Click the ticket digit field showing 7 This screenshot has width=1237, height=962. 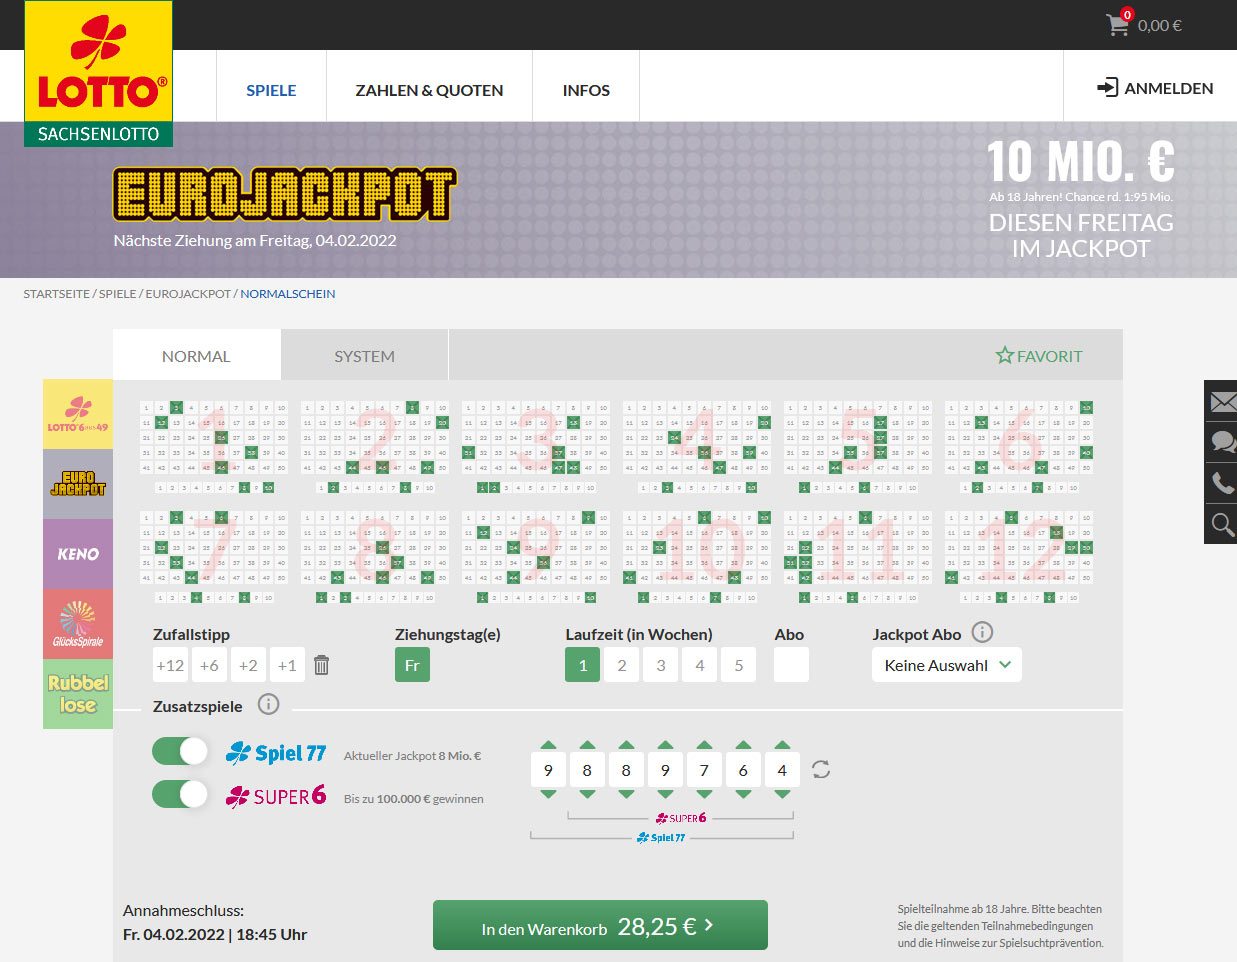click(704, 770)
